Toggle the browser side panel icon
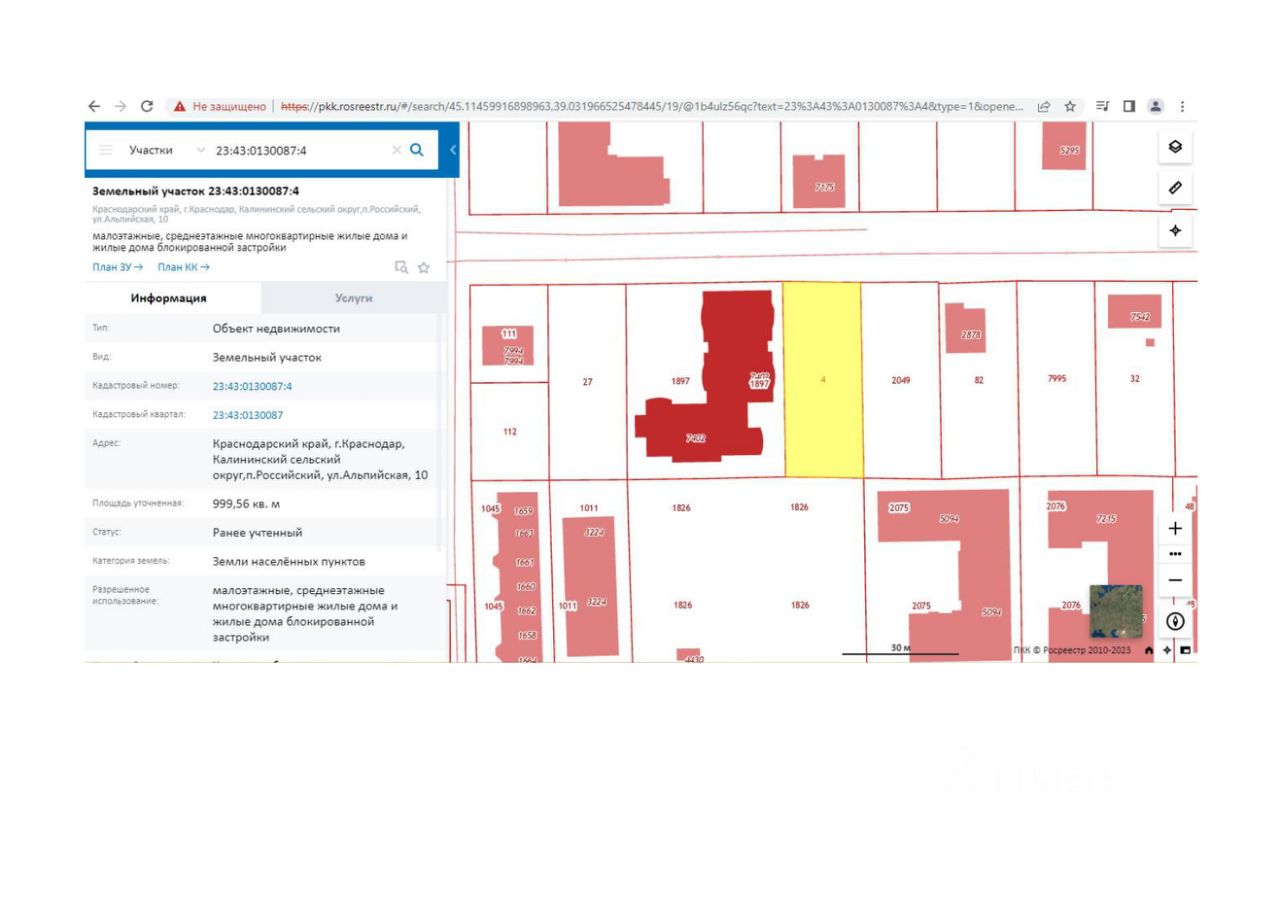Screen dimensions: 1280x904 pos(1129,106)
